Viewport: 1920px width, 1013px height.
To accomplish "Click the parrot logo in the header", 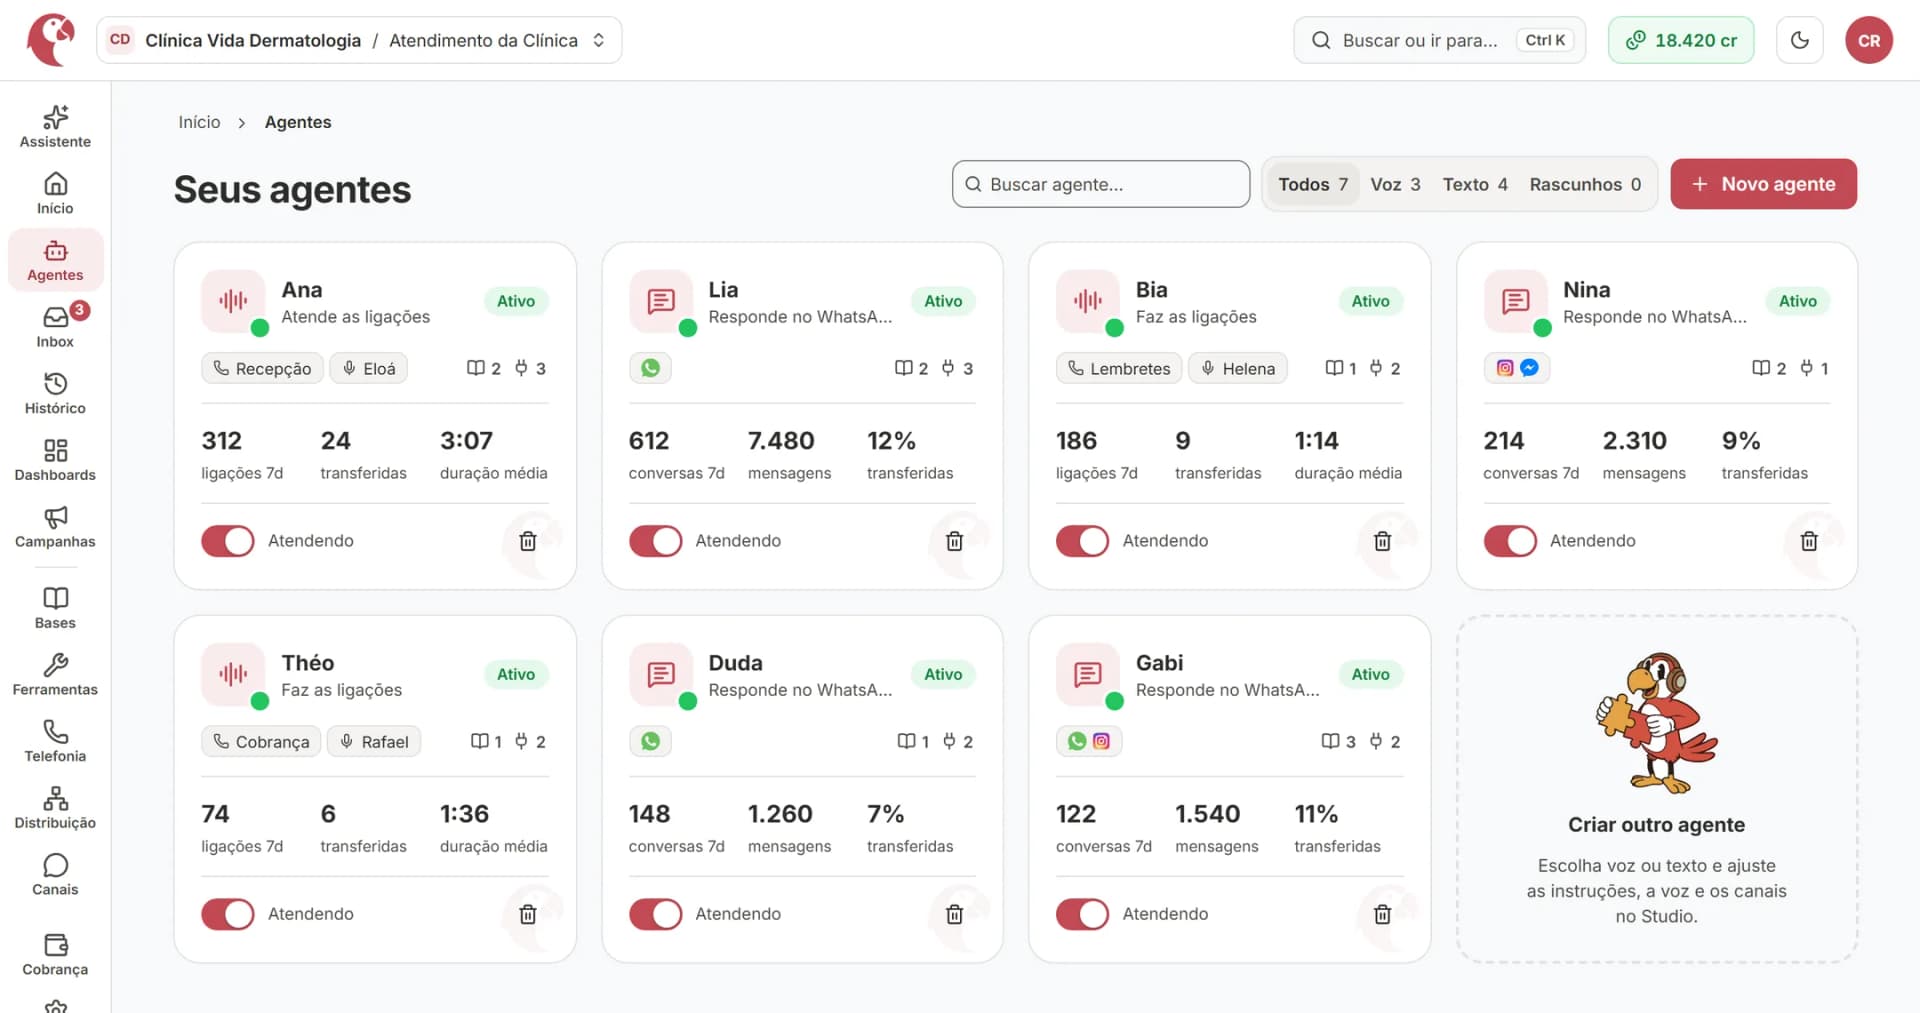I will 51,40.
